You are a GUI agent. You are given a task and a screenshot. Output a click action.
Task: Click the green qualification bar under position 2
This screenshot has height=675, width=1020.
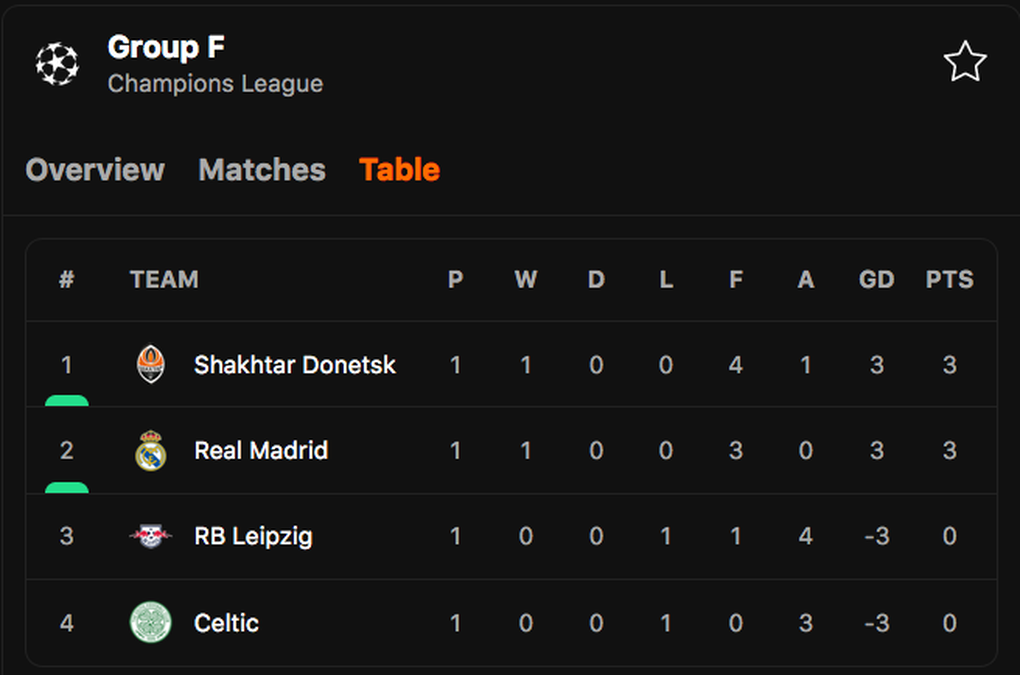pos(66,486)
